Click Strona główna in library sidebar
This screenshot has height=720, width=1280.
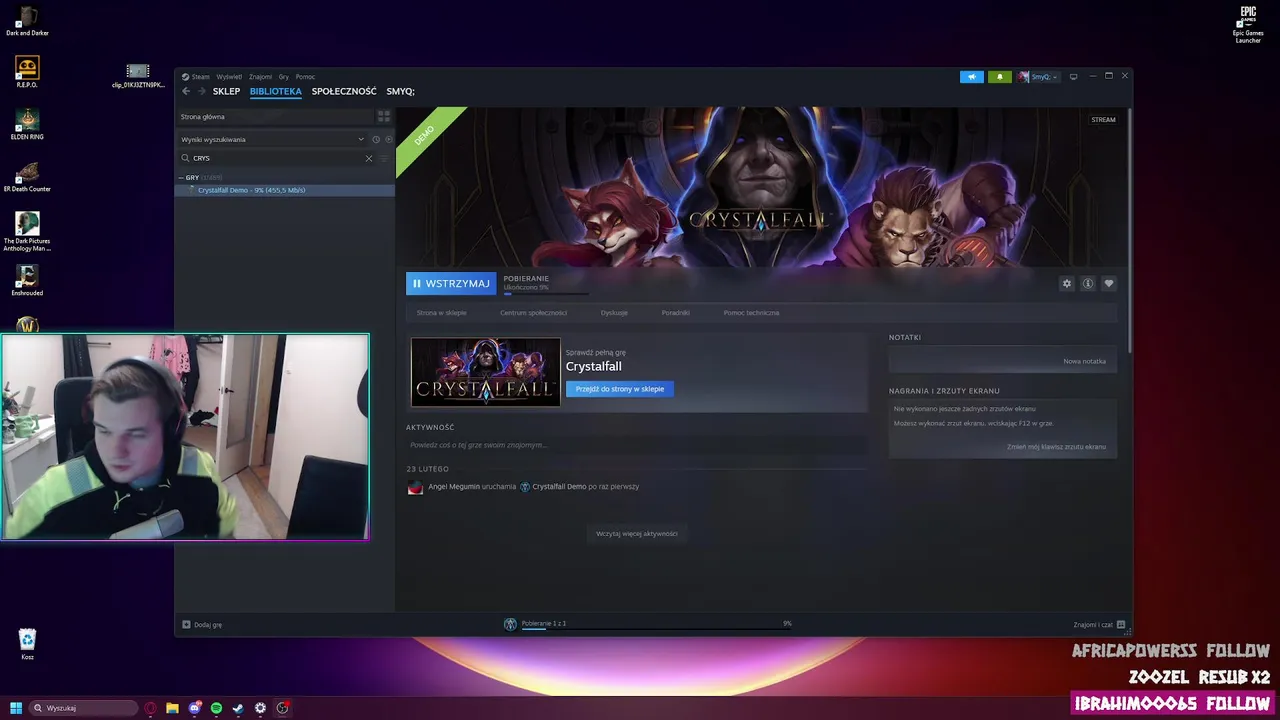[x=275, y=117]
